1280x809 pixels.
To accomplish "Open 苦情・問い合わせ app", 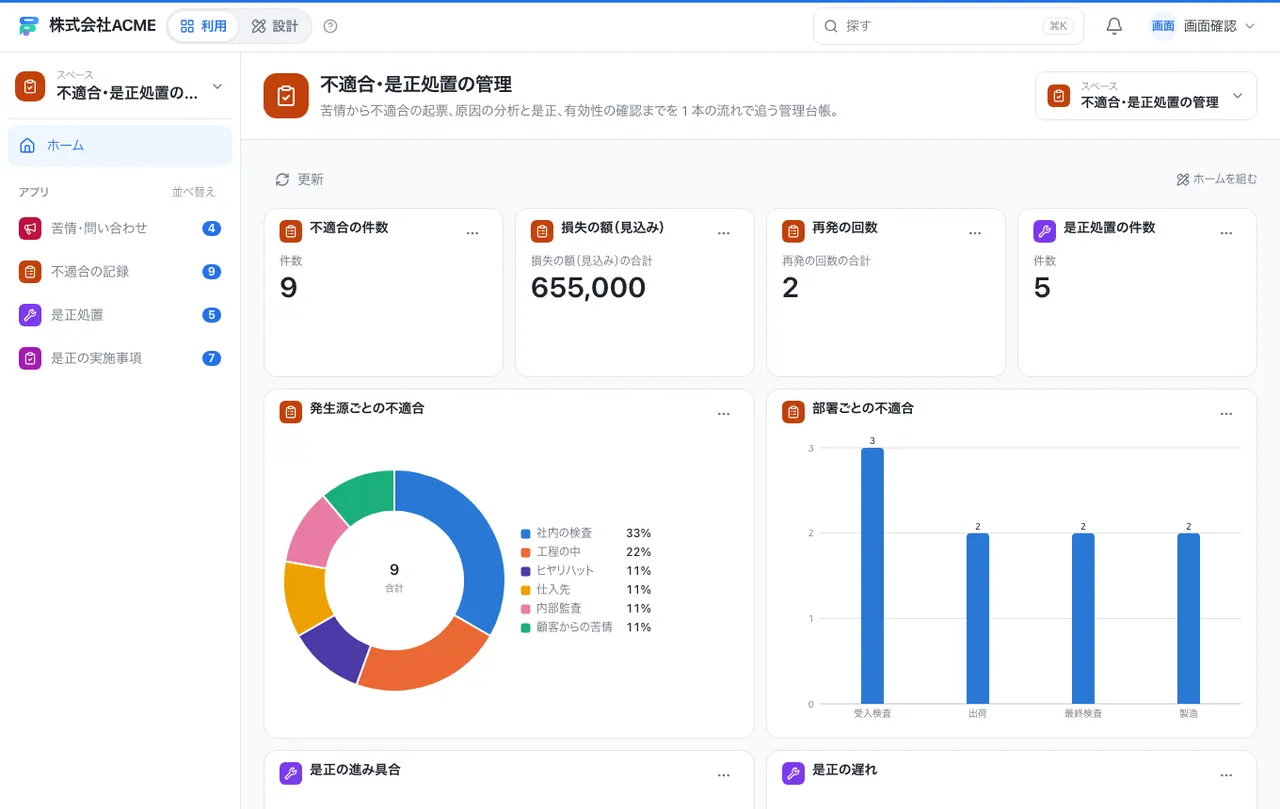I will (x=120, y=228).
